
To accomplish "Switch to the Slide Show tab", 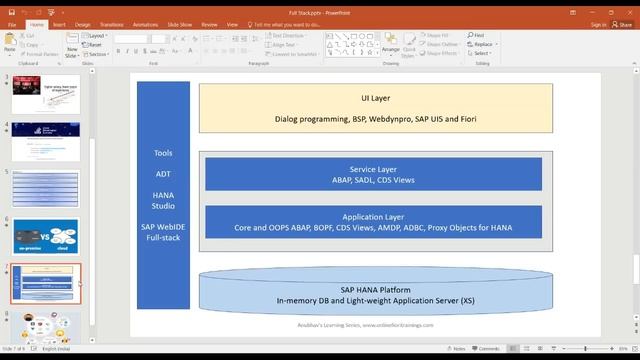I will tap(180, 24).
